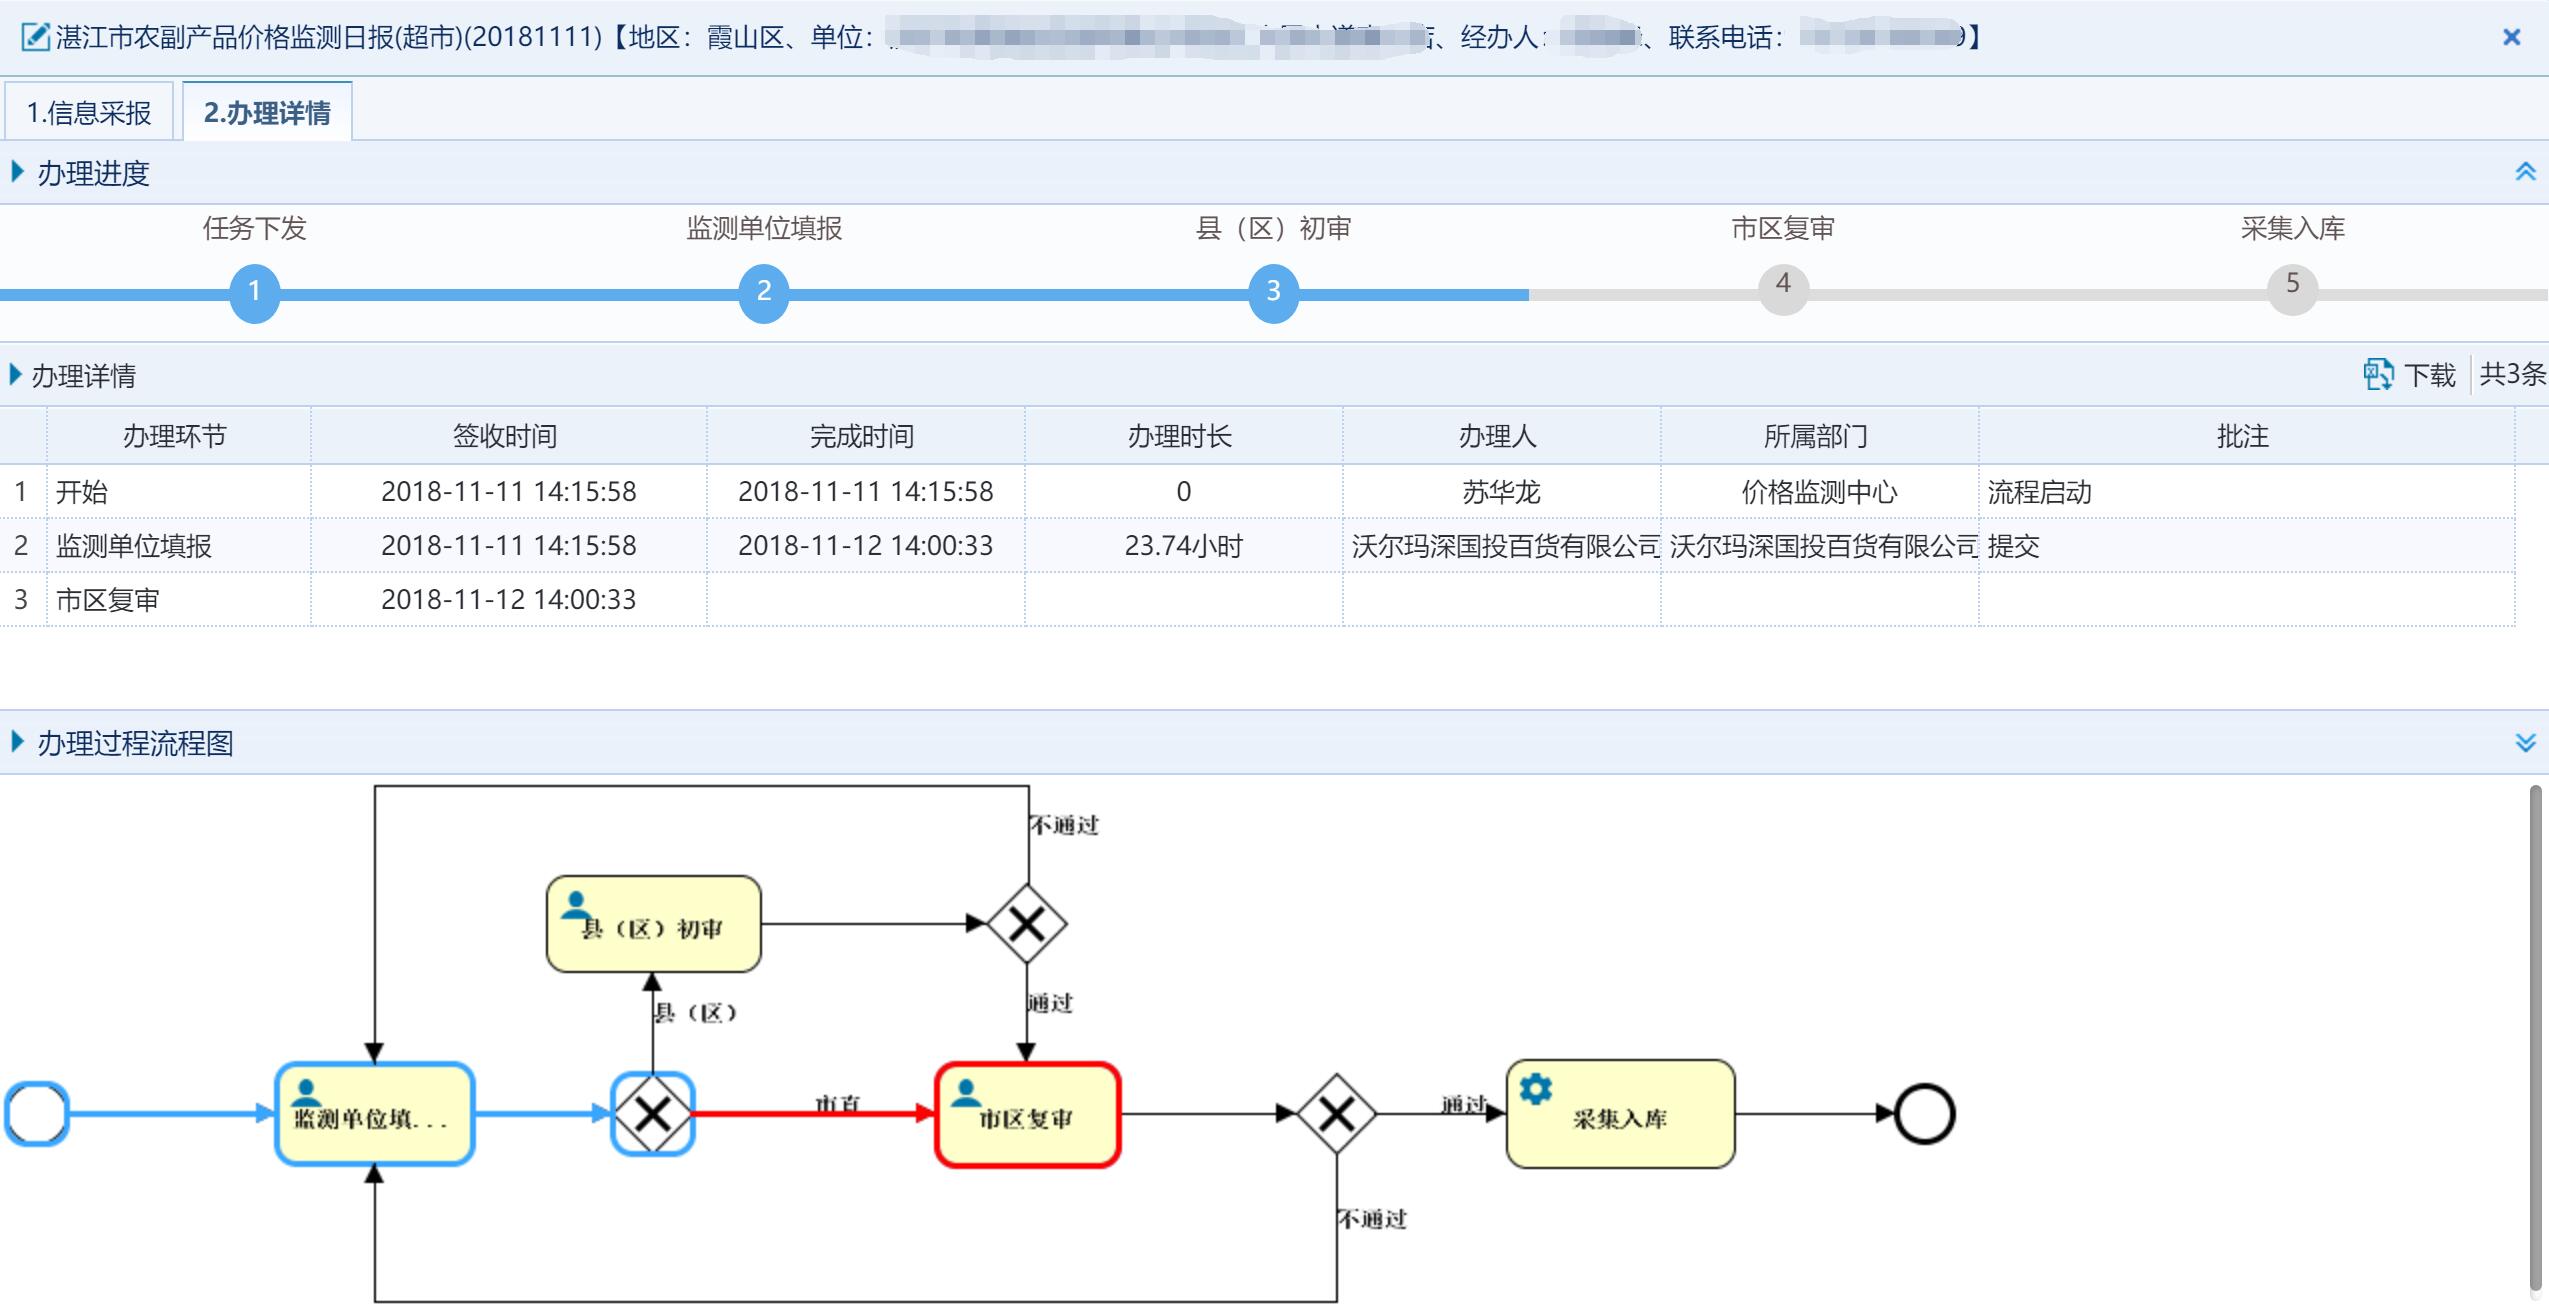This screenshot has width=2549, height=1307.
Task: Click the 市区复审 red-outlined flowchart node
Action: (1027, 1114)
